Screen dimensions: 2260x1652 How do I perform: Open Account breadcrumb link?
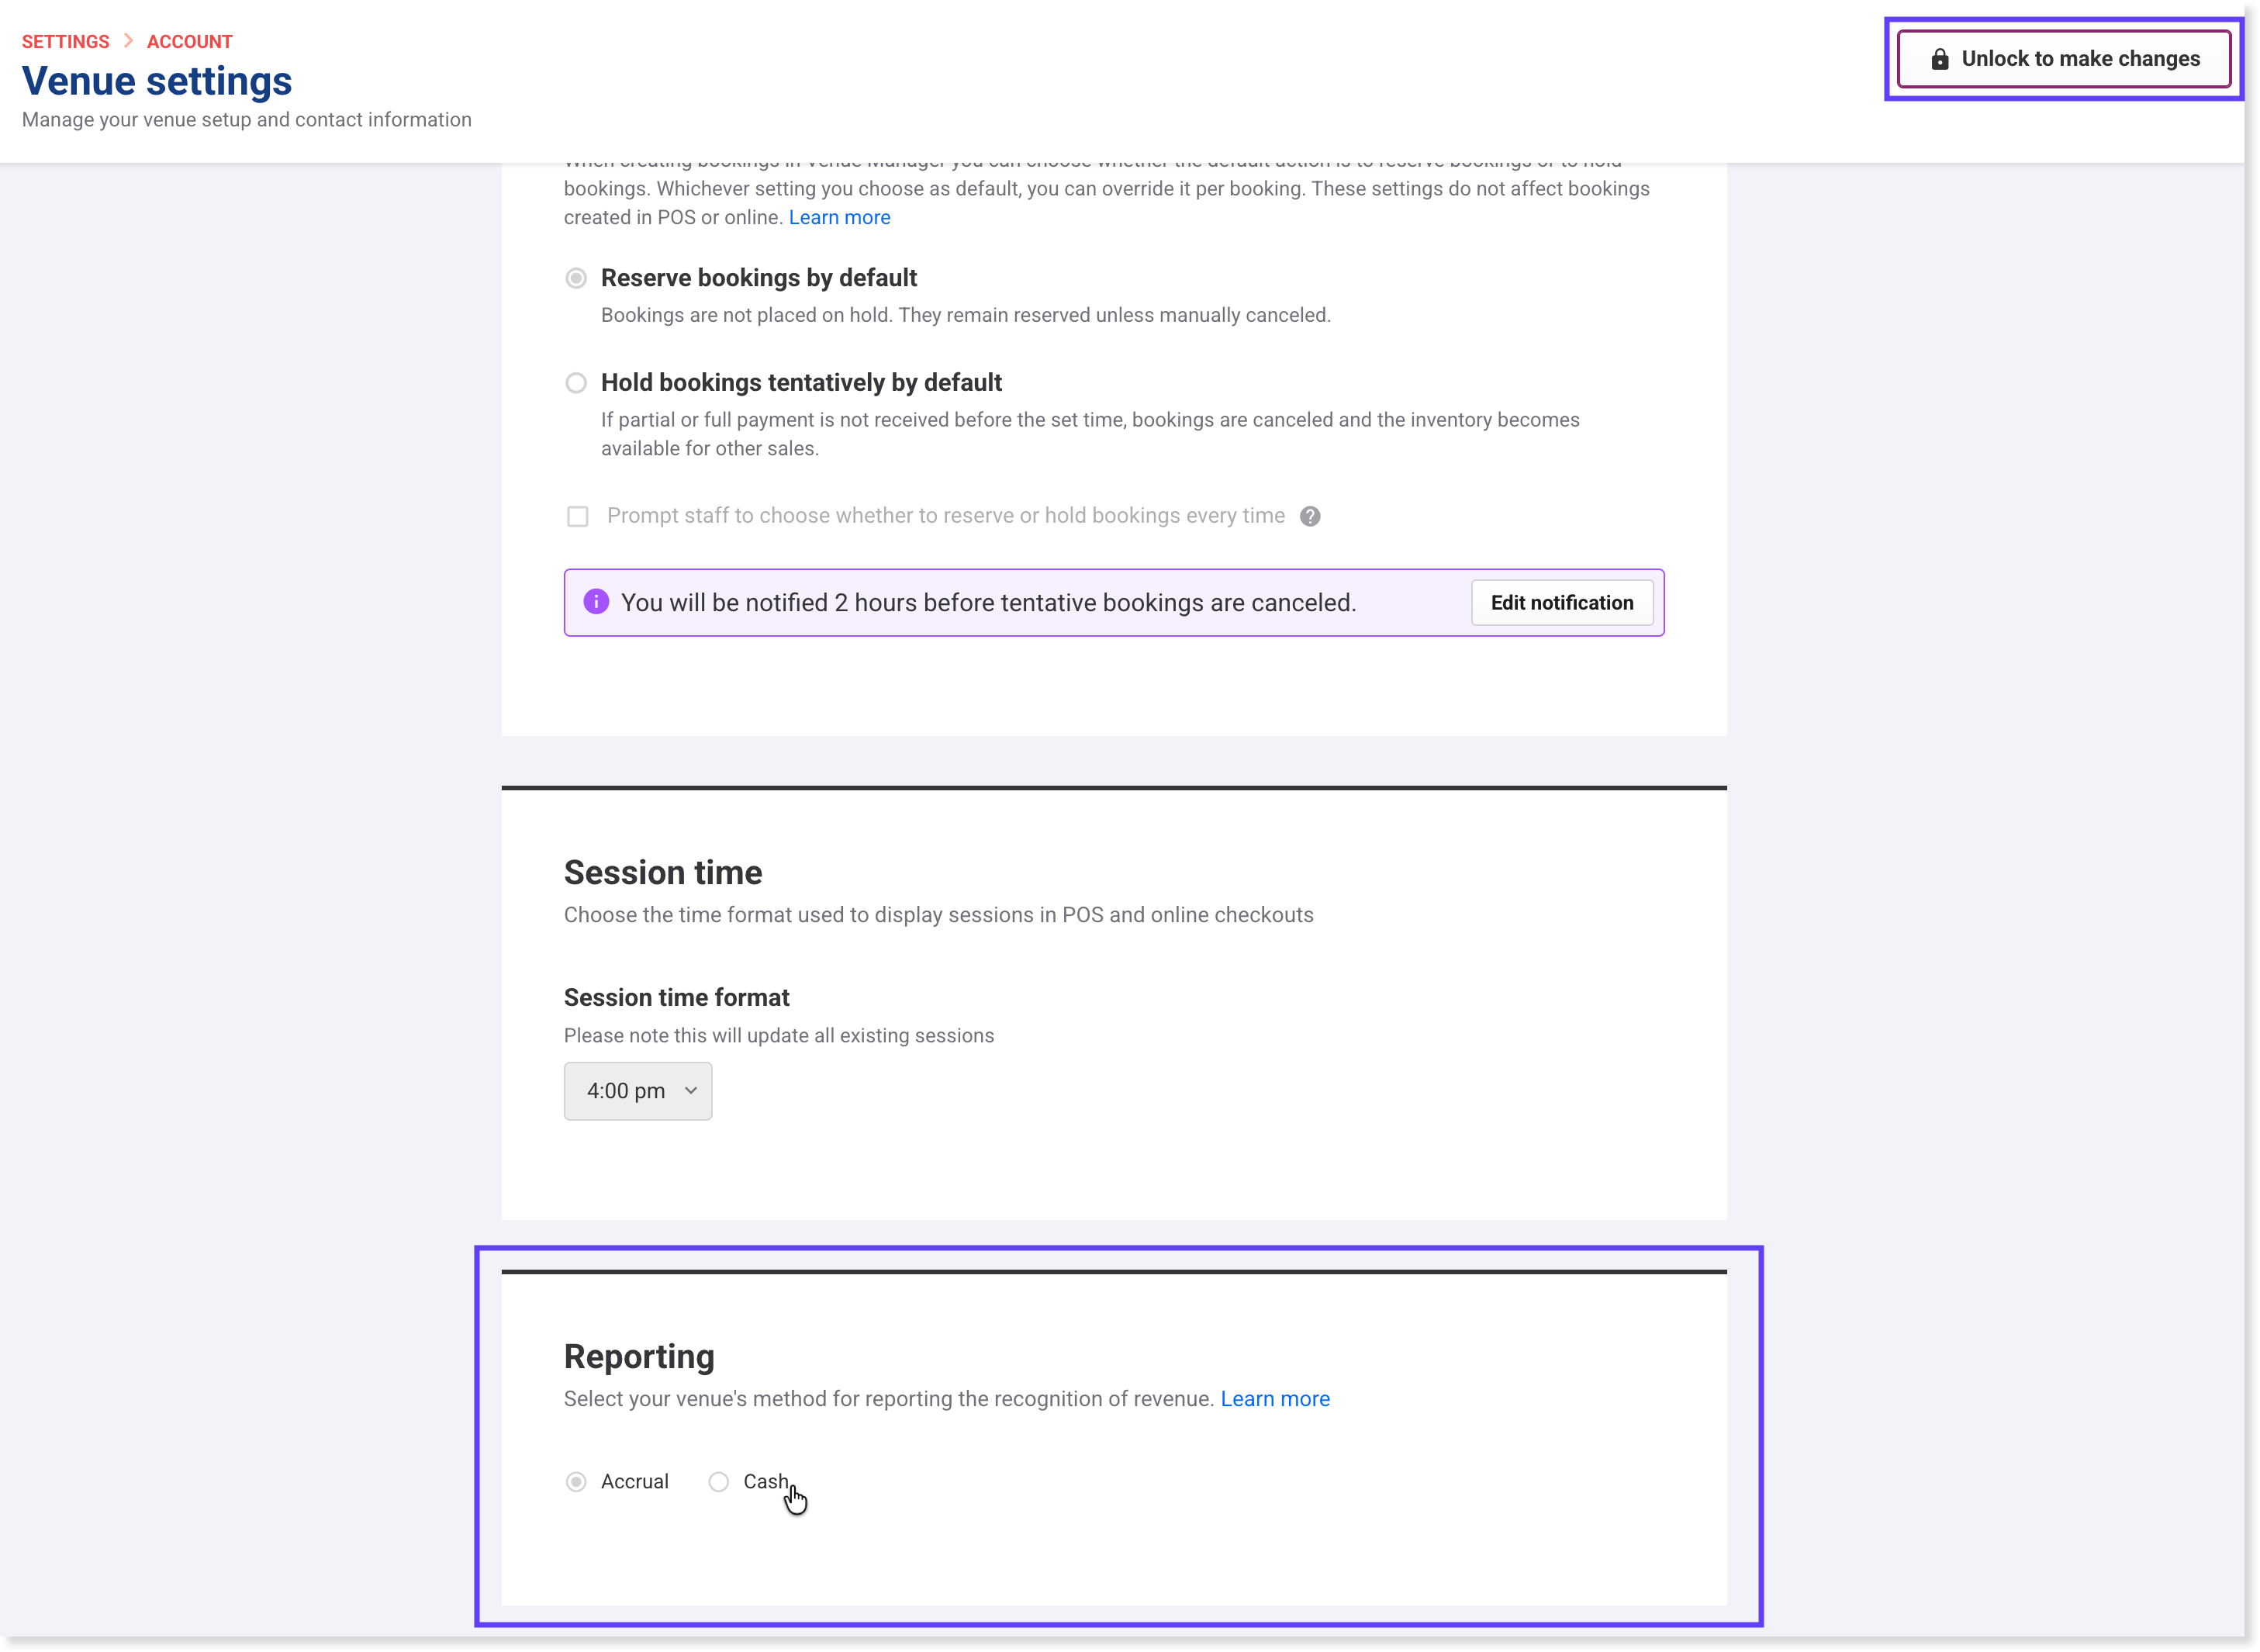(190, 41)
